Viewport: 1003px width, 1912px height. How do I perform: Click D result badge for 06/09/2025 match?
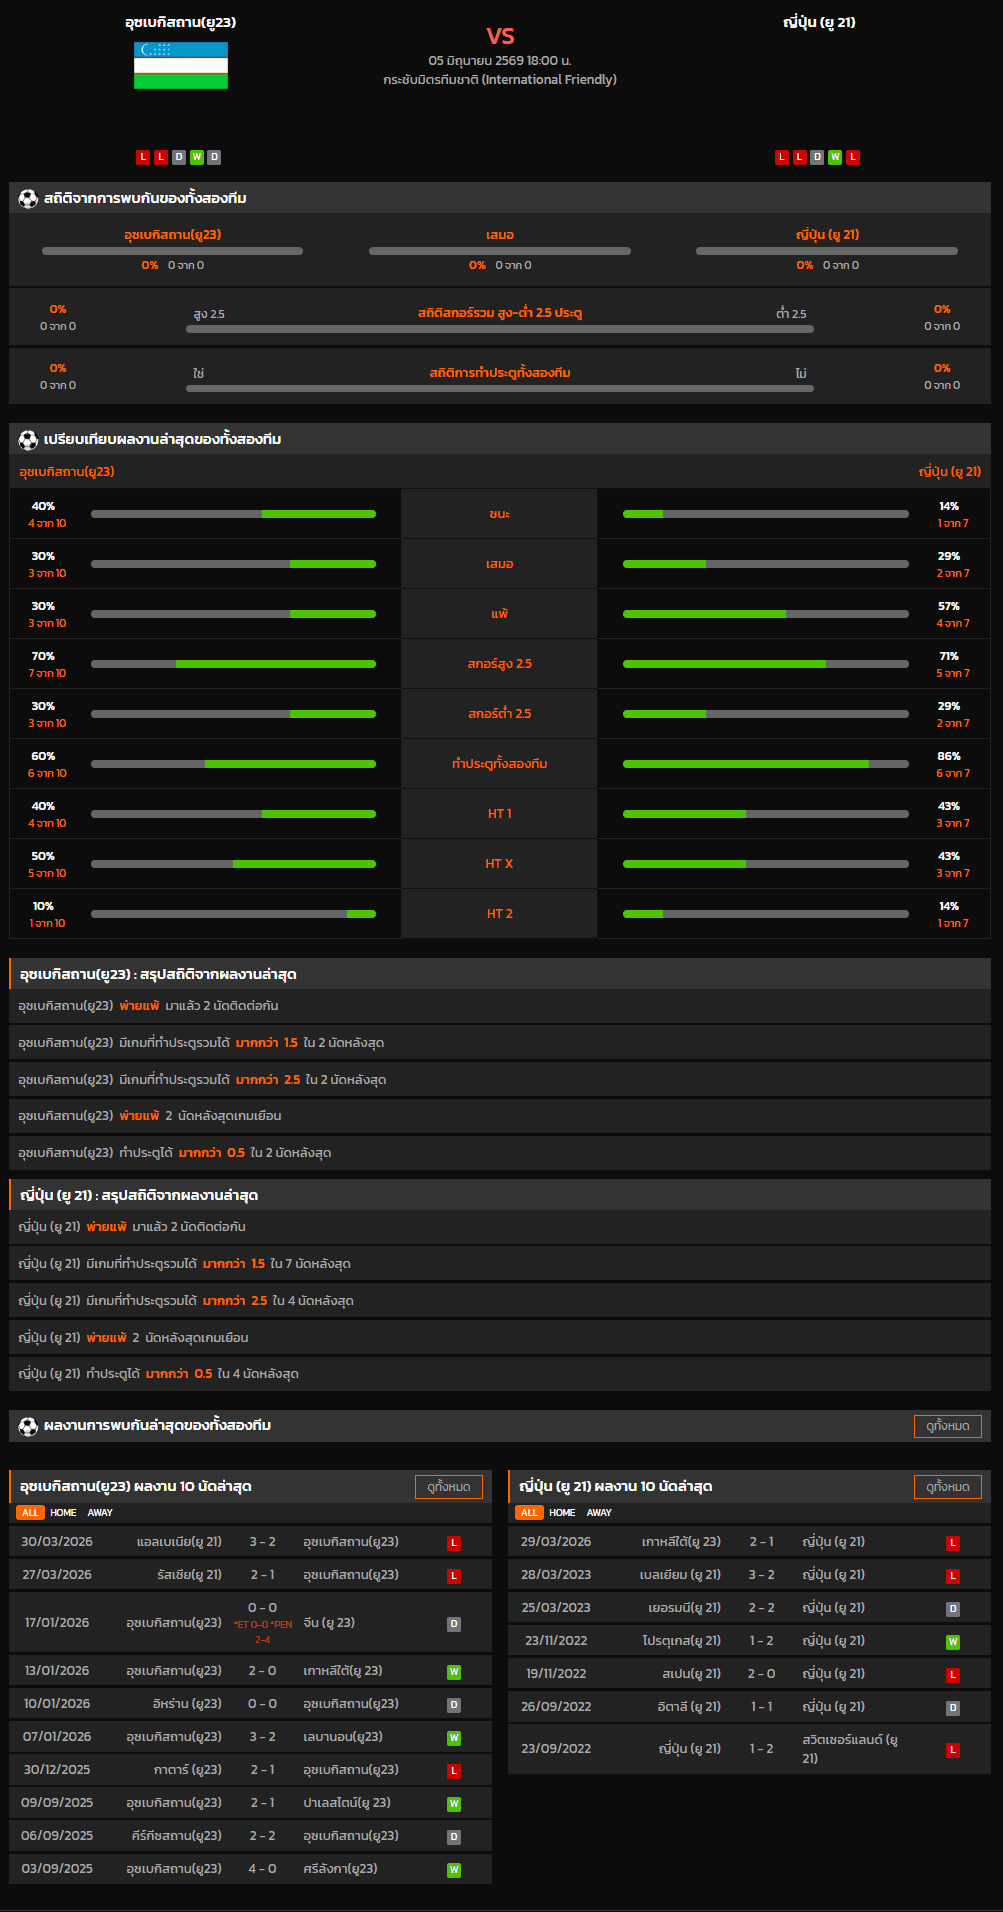454,1837
